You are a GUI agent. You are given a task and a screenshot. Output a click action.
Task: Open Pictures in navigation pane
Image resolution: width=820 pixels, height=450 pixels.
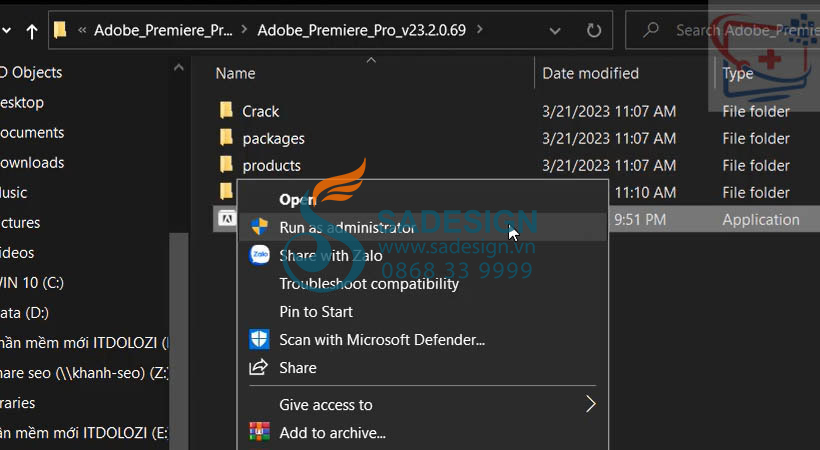pos(20,223)
